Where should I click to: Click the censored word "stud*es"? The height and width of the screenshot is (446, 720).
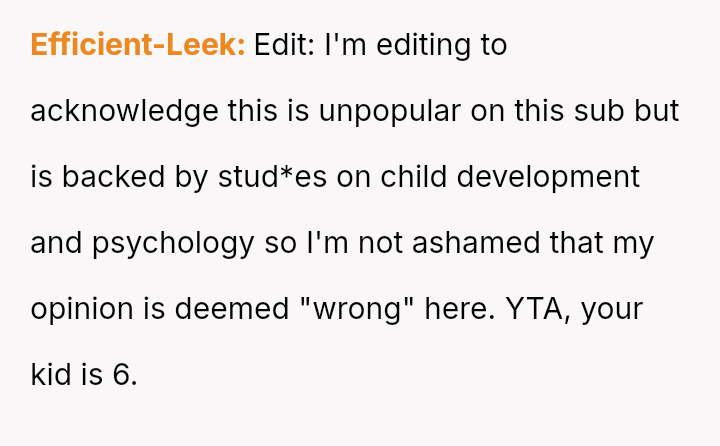click(x=273, y=177)
